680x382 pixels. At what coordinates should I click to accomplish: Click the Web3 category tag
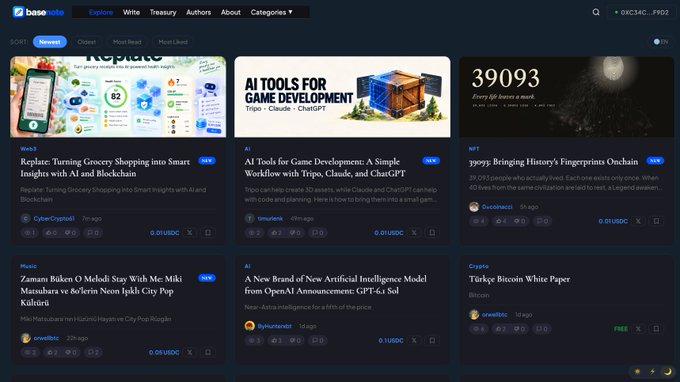click(28, 149)
